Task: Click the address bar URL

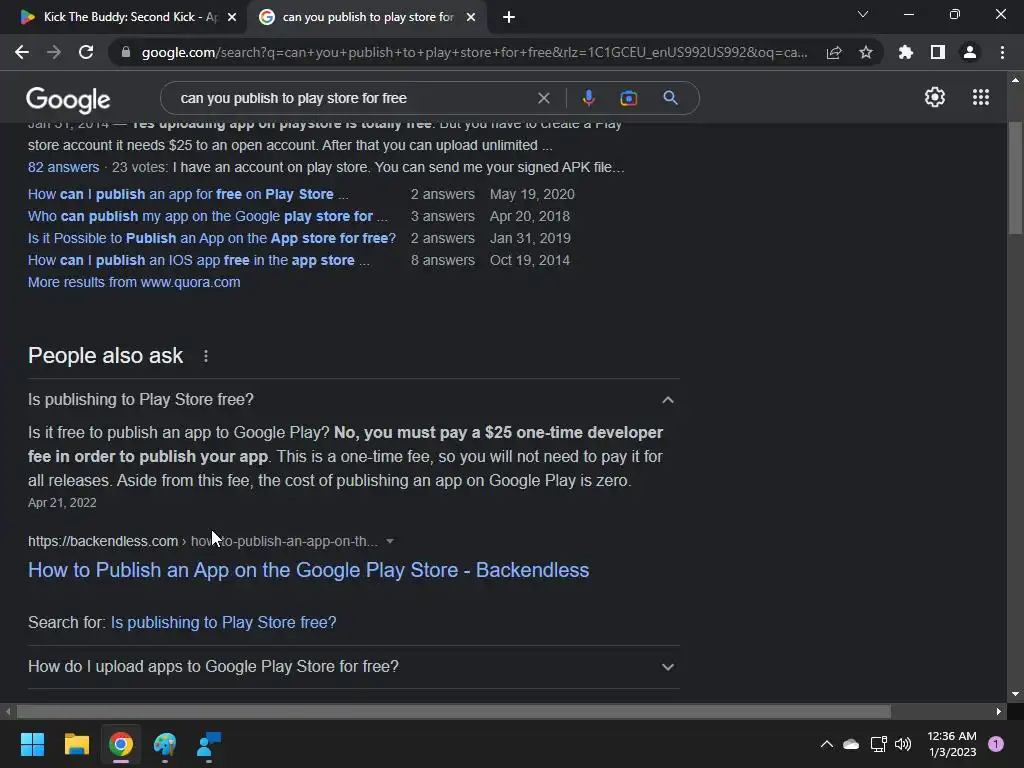Action: [475, 52]
